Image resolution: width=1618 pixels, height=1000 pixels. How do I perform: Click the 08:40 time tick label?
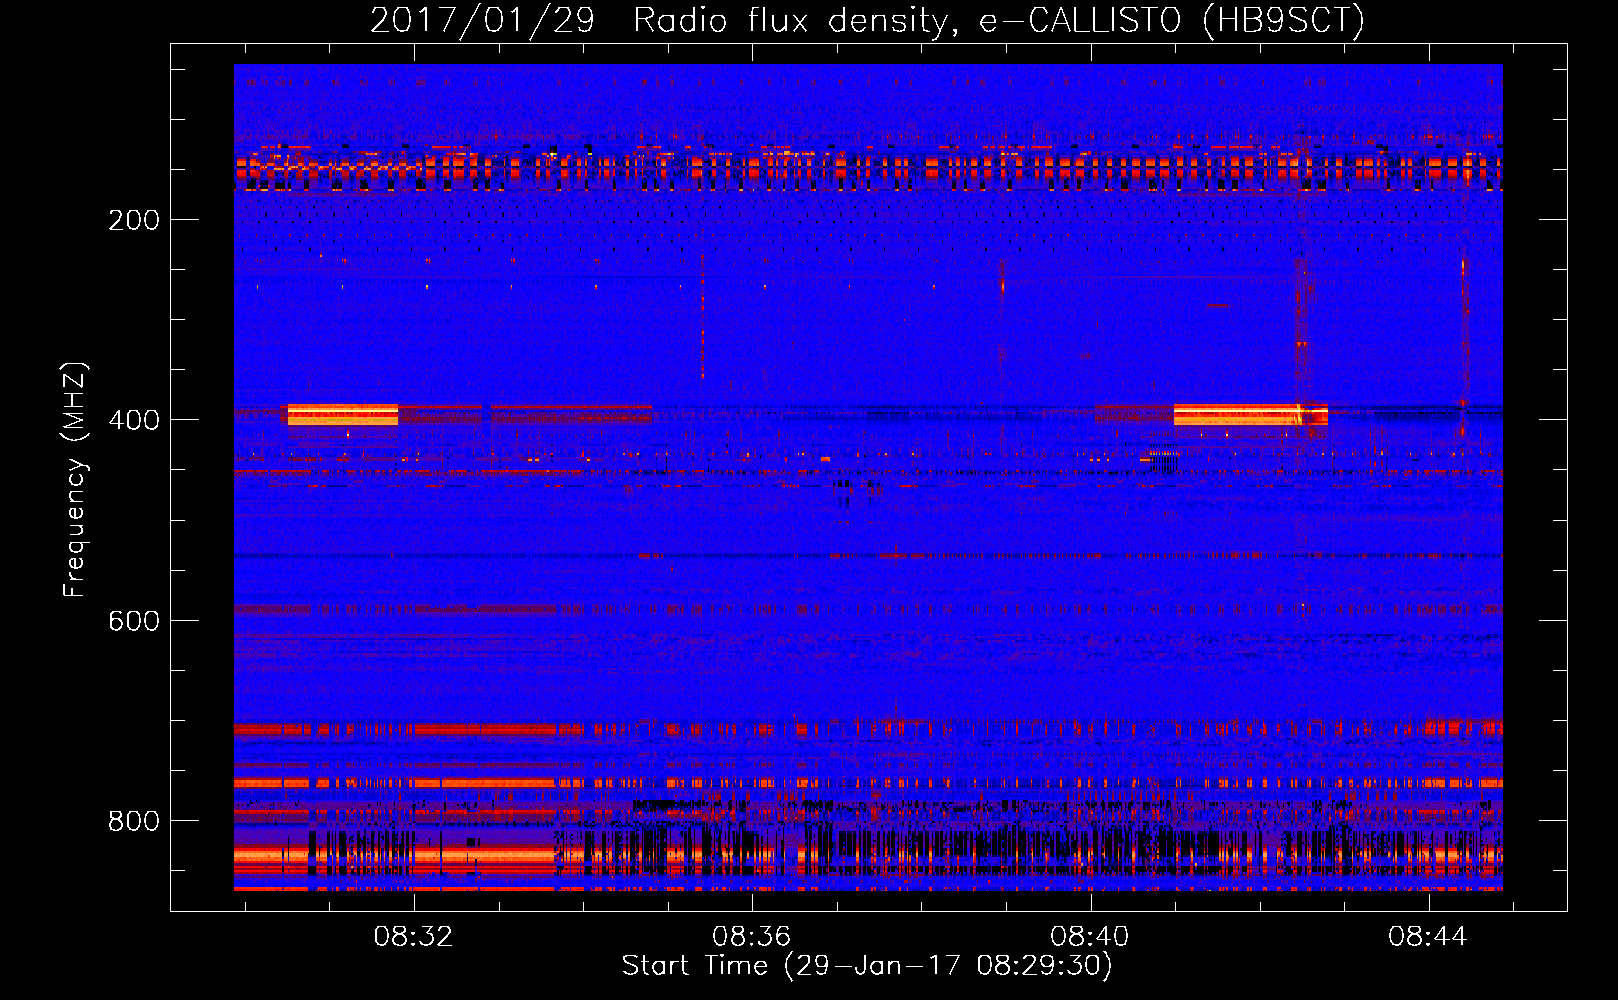pos(1090,936)
